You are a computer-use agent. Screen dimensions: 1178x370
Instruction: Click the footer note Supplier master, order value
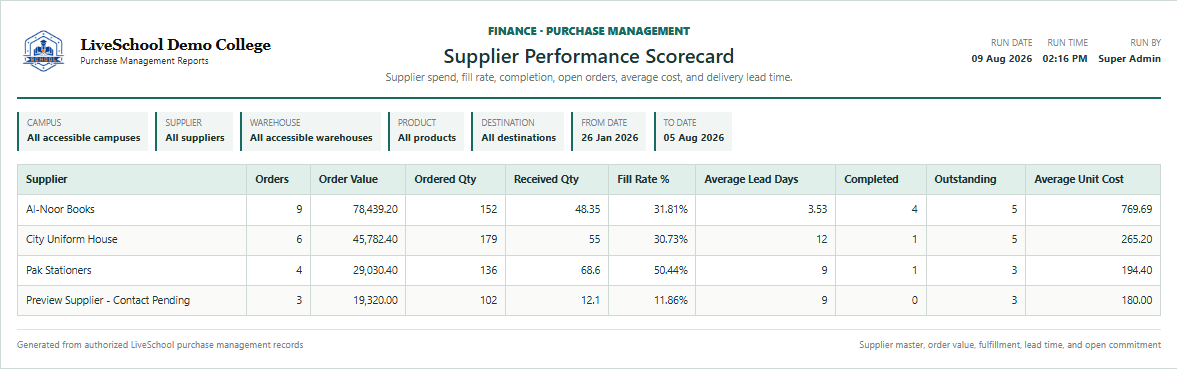(1010, 345)
